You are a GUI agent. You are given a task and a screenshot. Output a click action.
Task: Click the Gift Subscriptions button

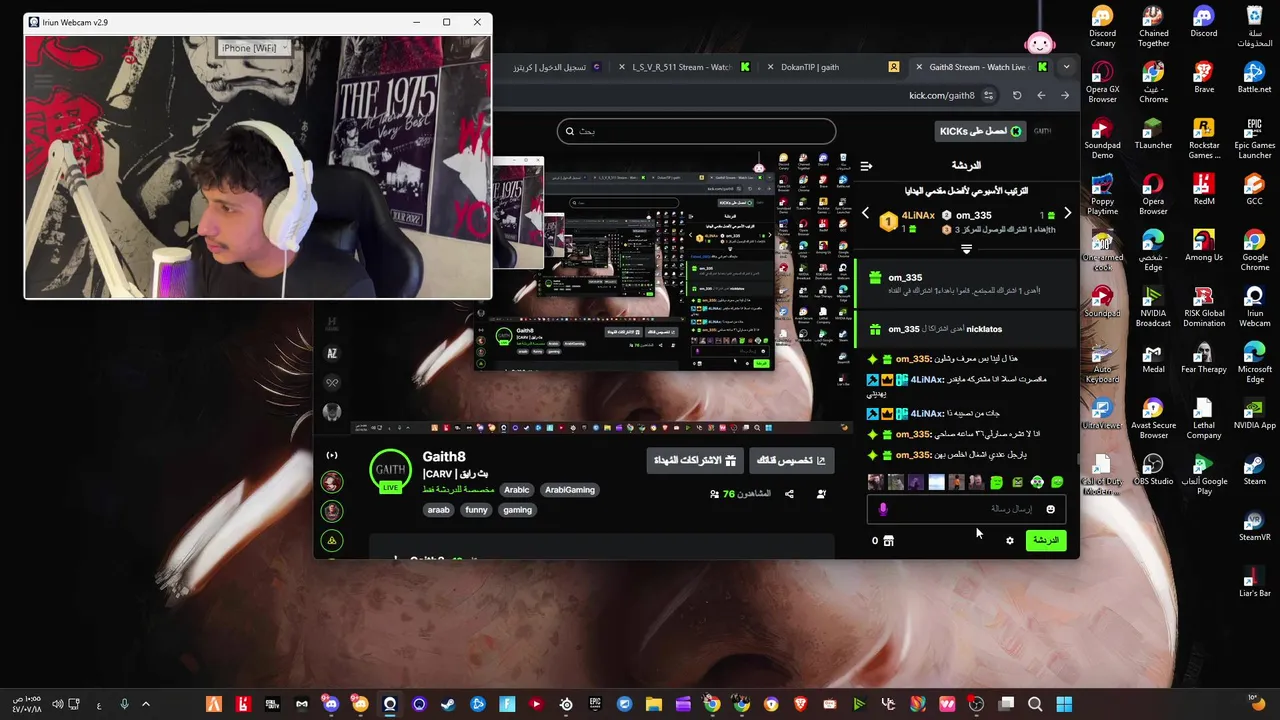(695, 460)
